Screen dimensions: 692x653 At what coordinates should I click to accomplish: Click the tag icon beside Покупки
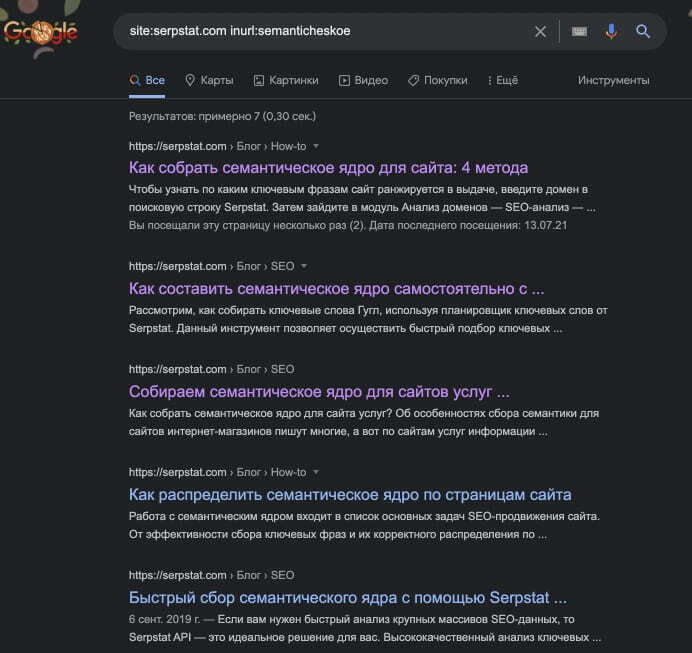pos(413,80)
